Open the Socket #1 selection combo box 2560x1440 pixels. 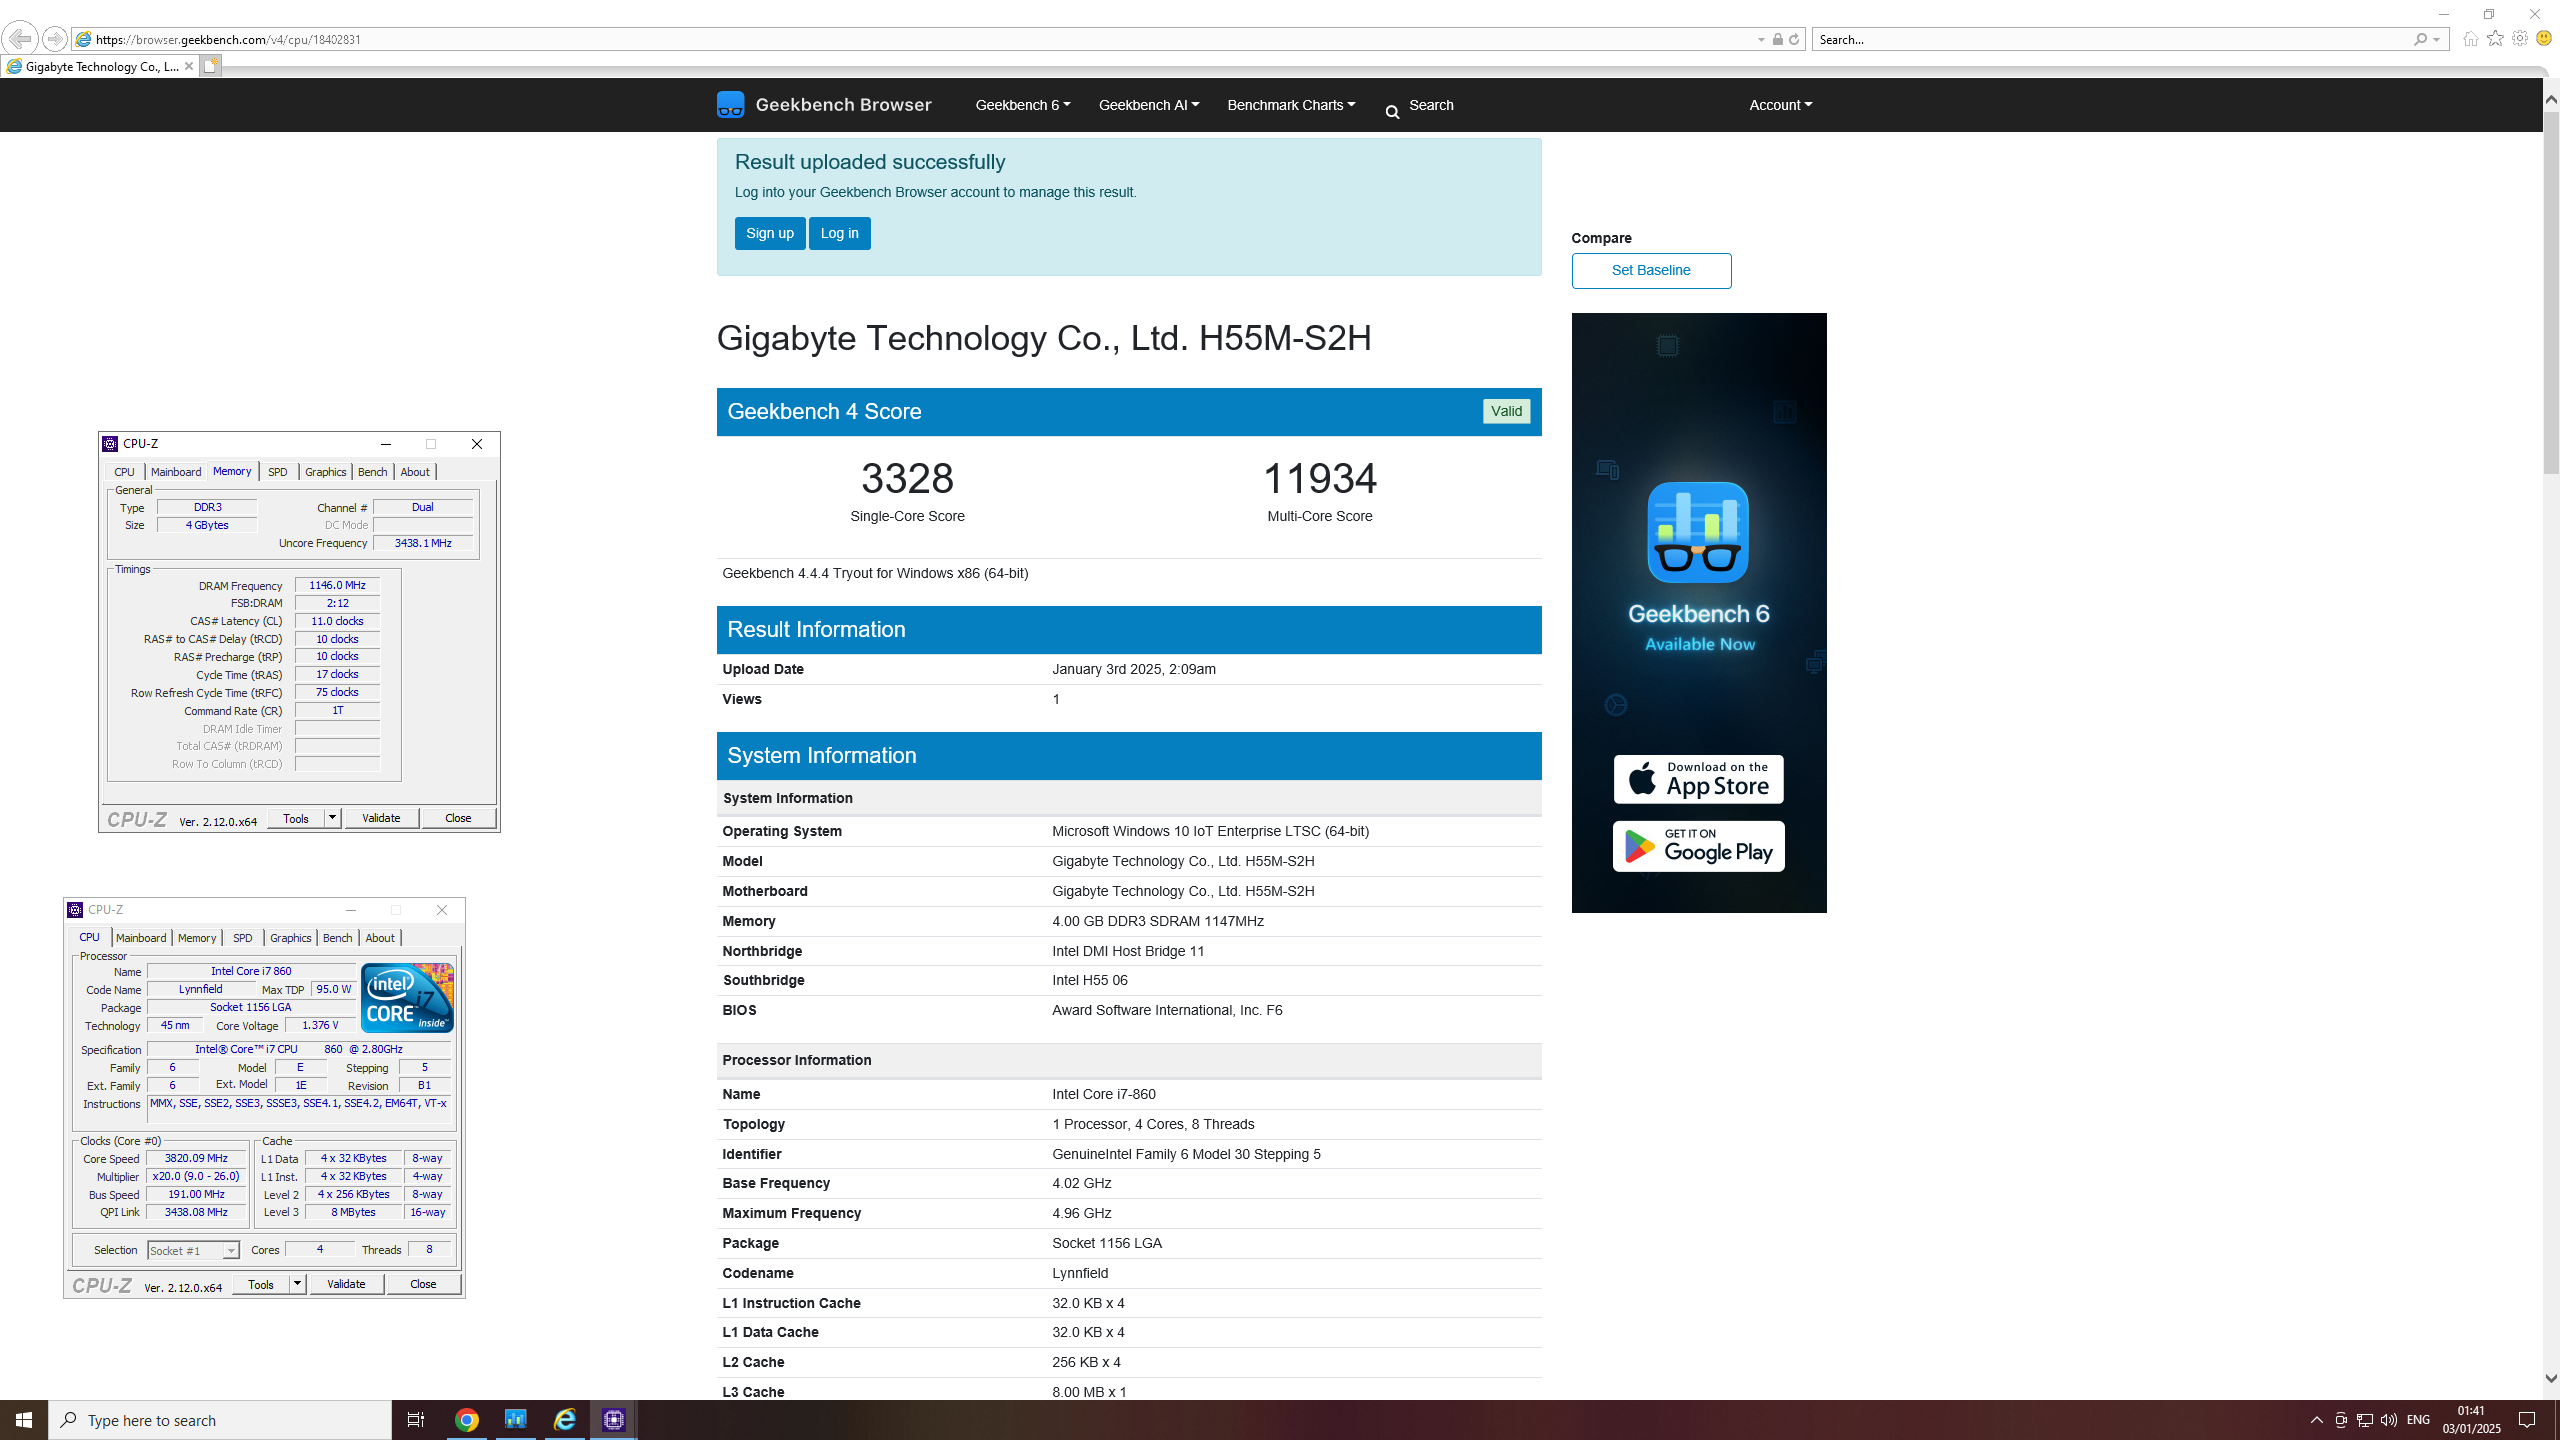(193, 1250)
